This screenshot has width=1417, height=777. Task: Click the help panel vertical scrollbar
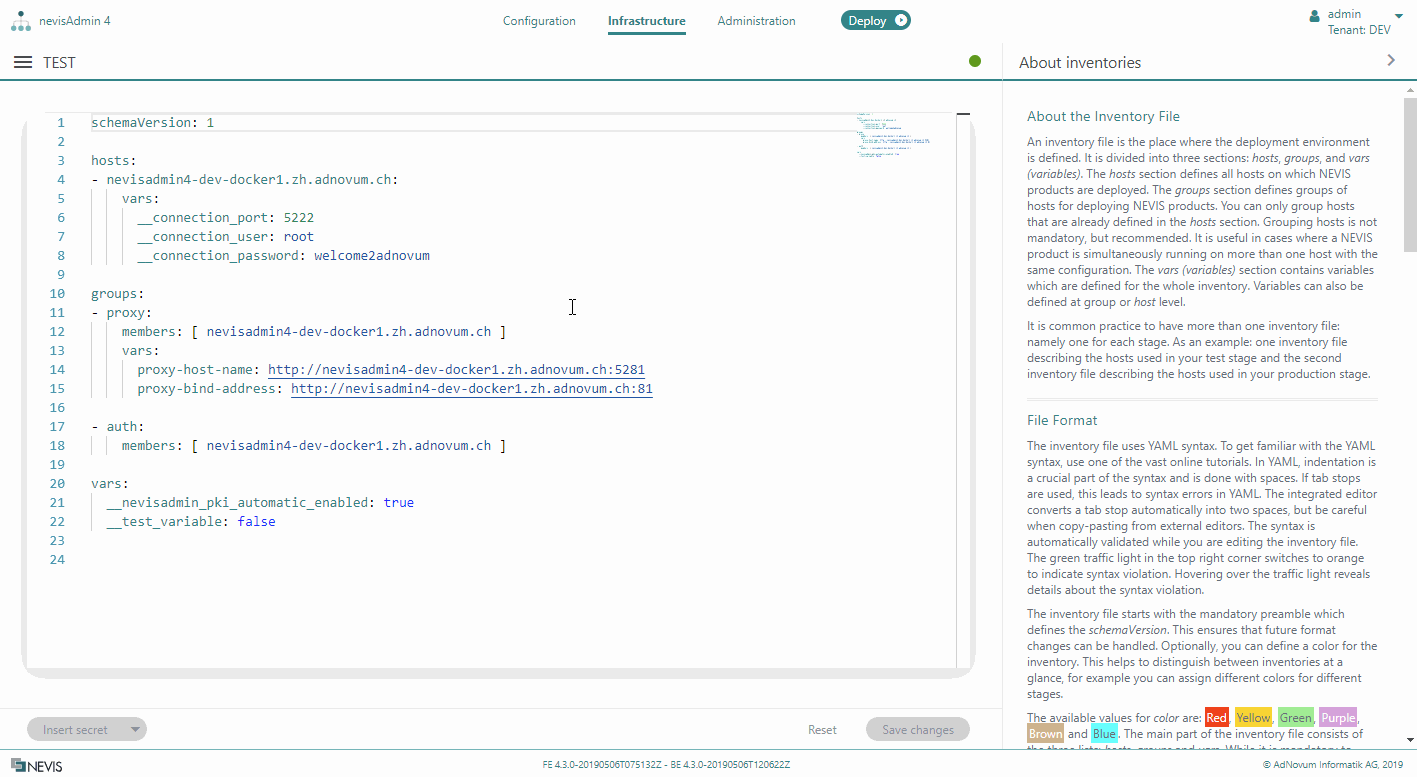tap(1409, 175)
